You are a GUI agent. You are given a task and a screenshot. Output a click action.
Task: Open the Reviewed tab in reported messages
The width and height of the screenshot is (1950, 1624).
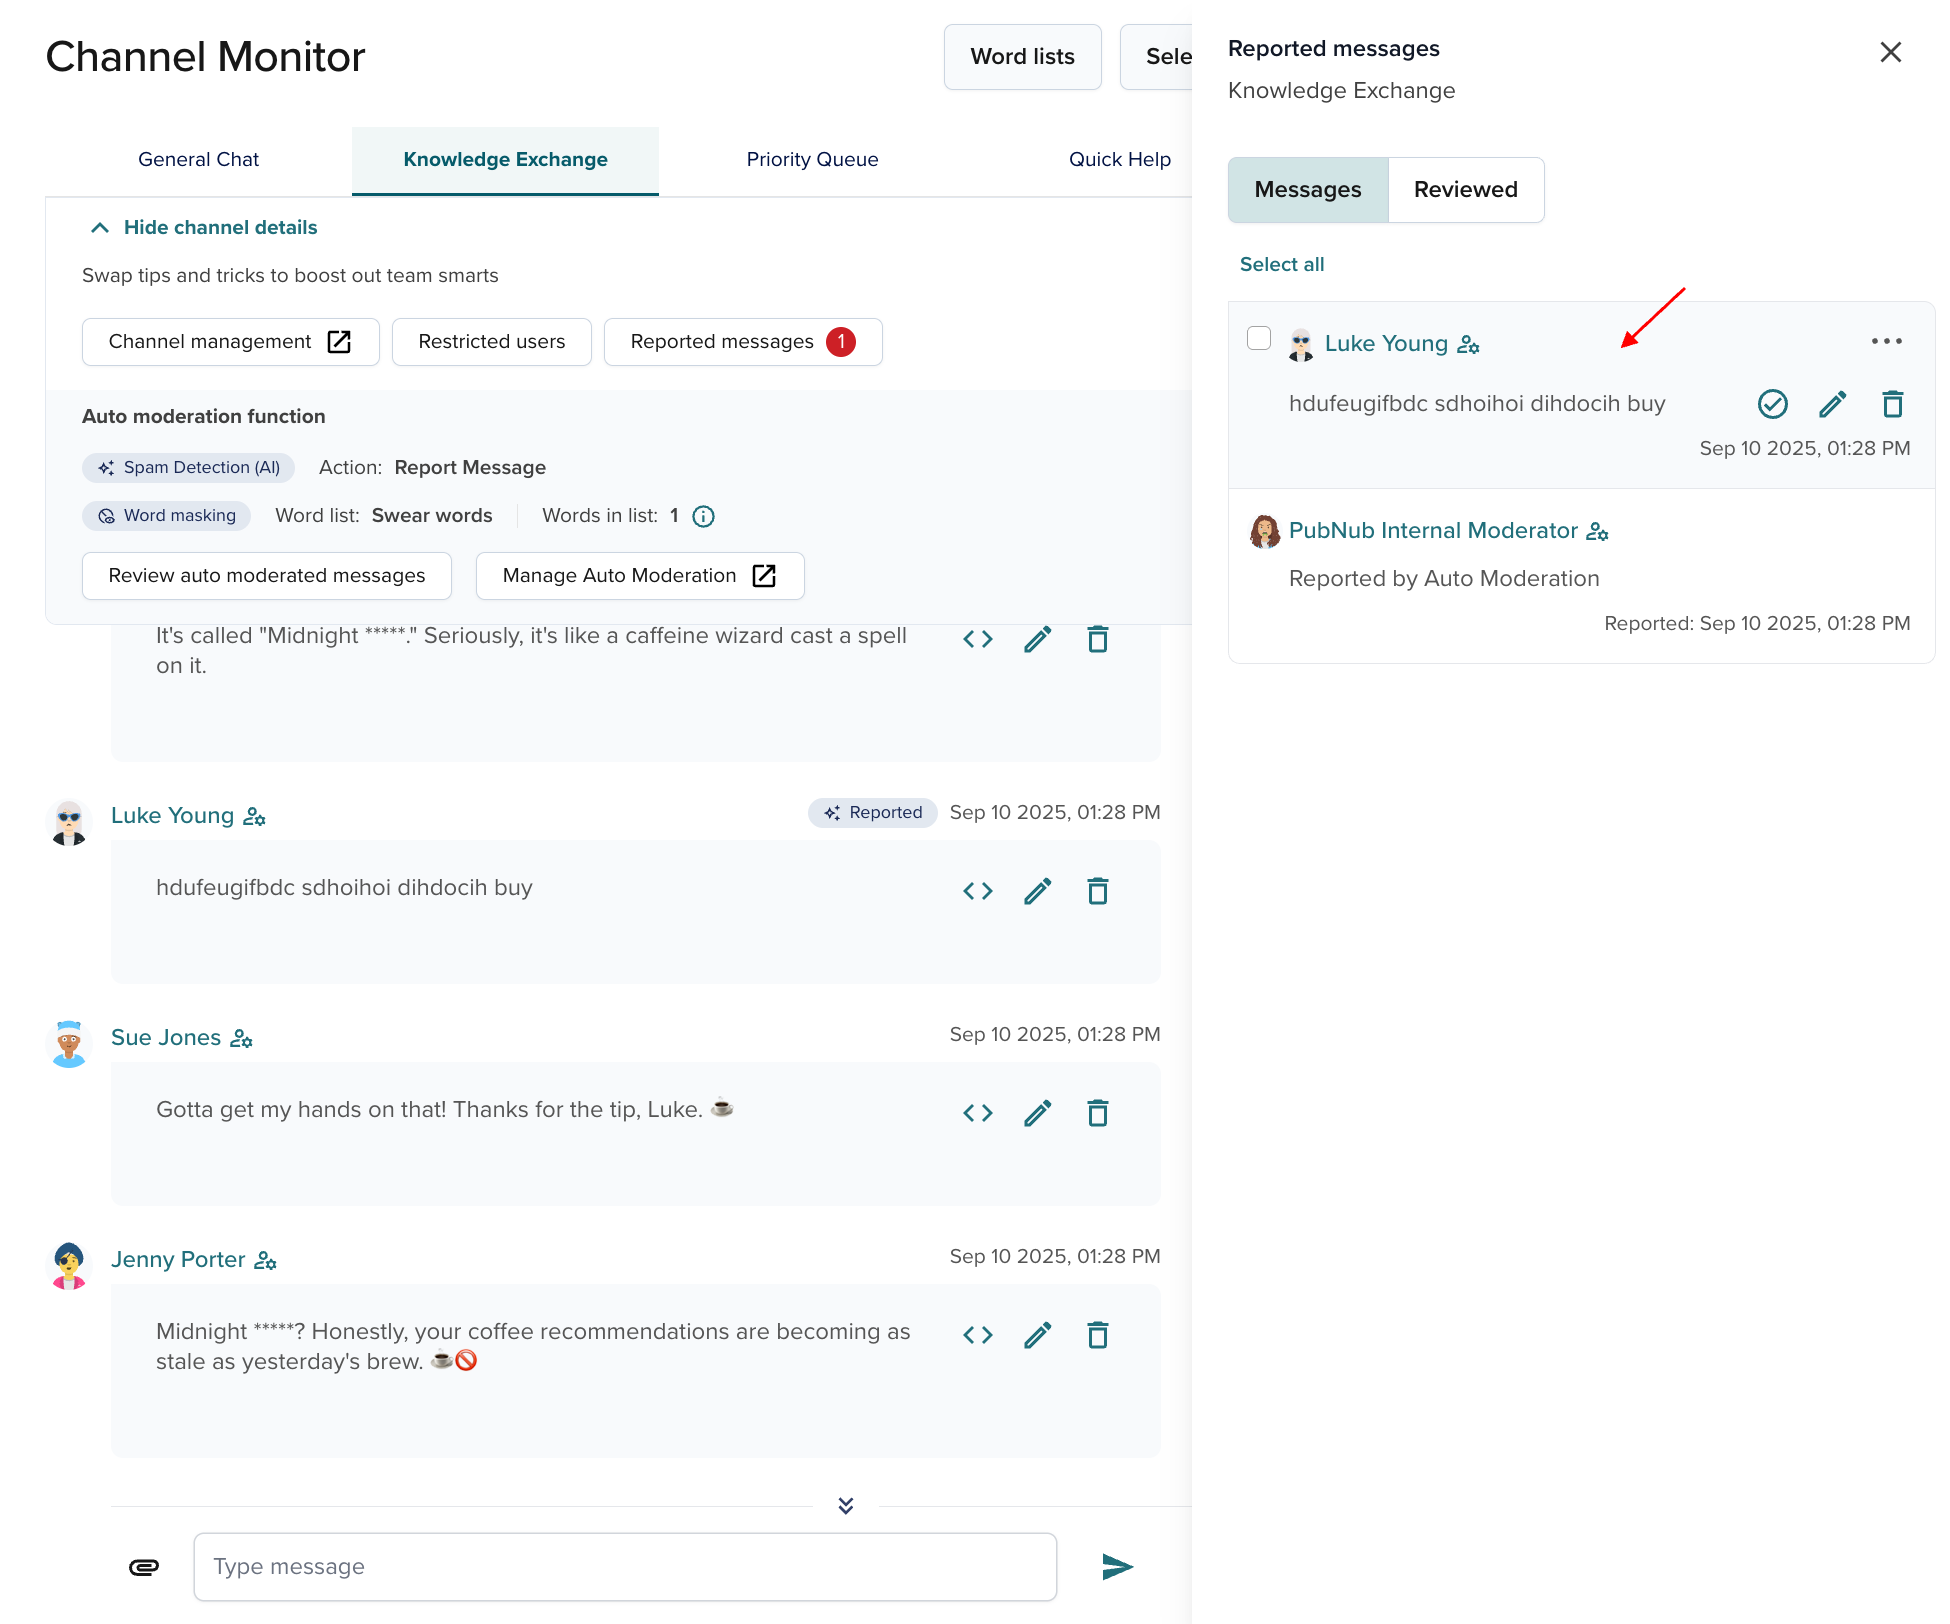tap(1465, 190)
